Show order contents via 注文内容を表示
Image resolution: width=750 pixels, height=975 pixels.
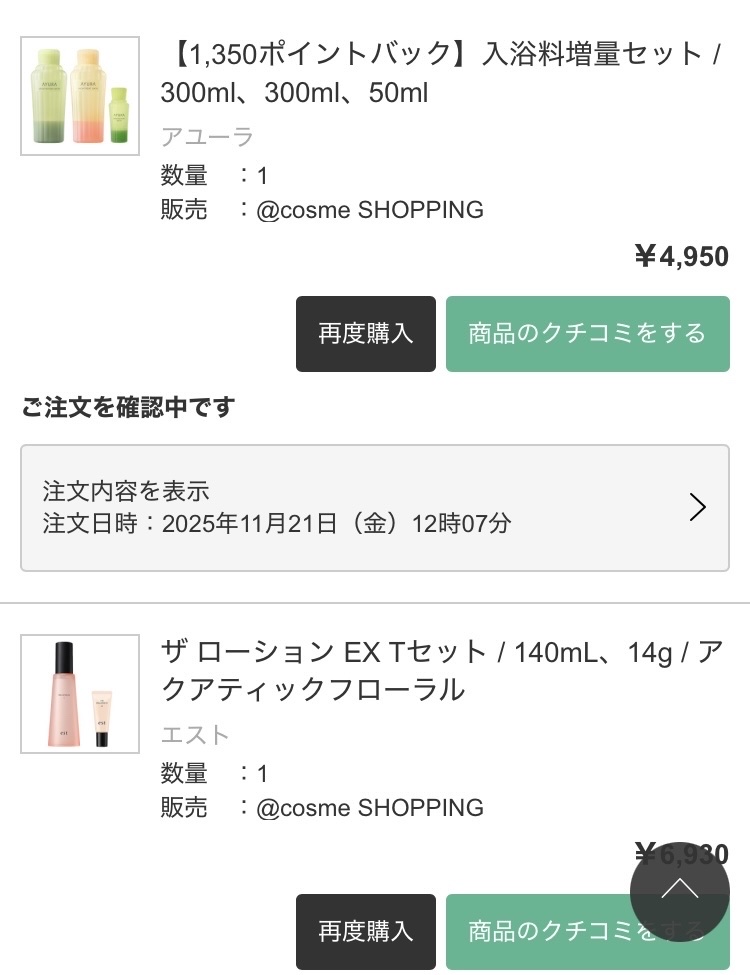(x=126, y=491)
